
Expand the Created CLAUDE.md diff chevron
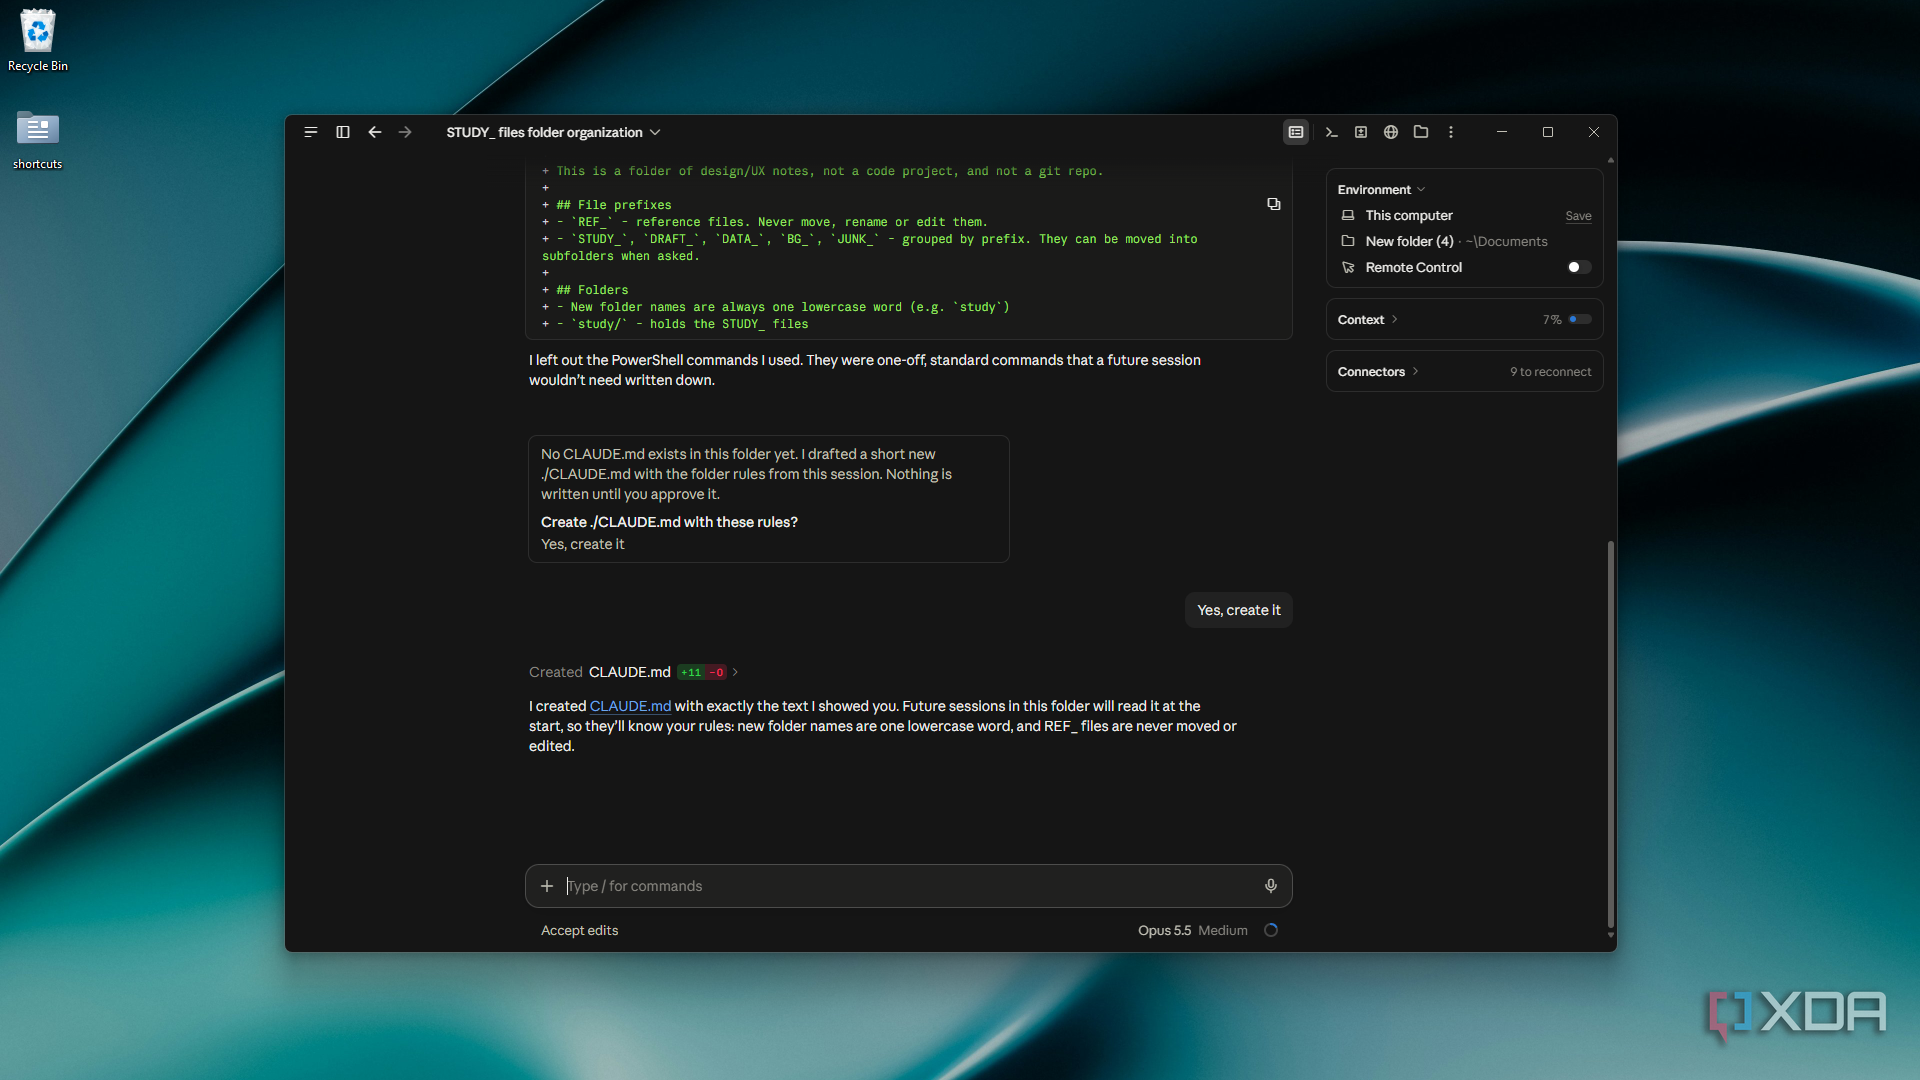tap(736, 672)
